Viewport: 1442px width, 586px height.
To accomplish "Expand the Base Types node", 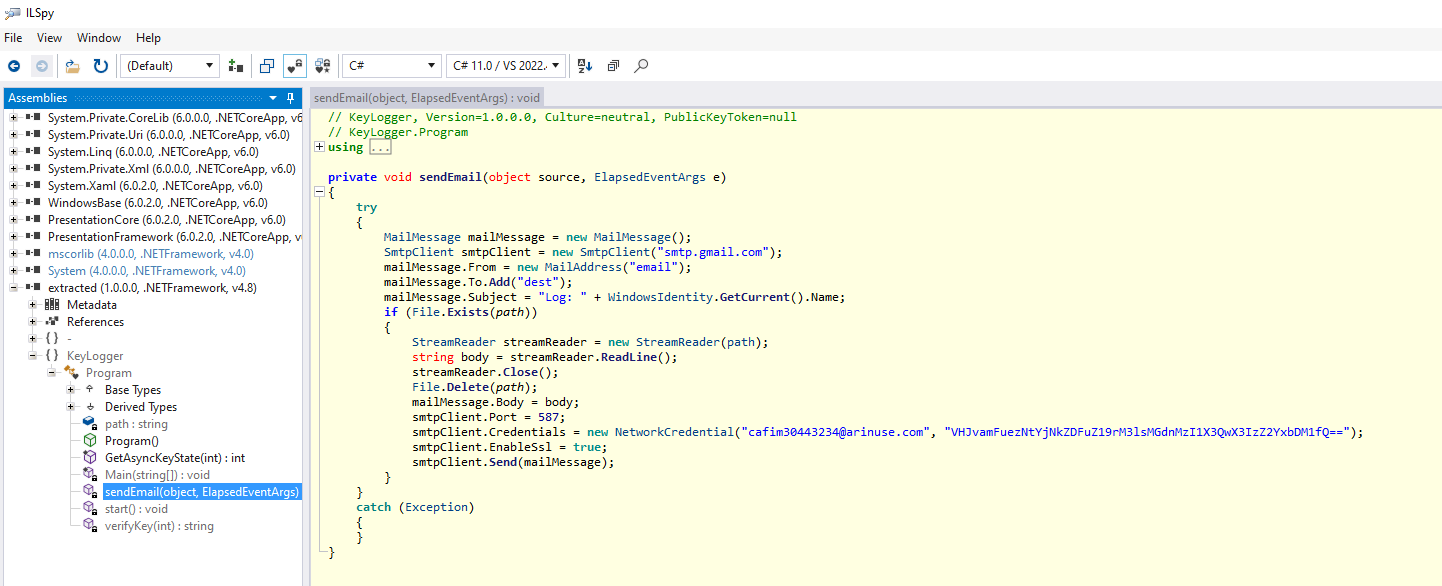I will click(71, 390).
